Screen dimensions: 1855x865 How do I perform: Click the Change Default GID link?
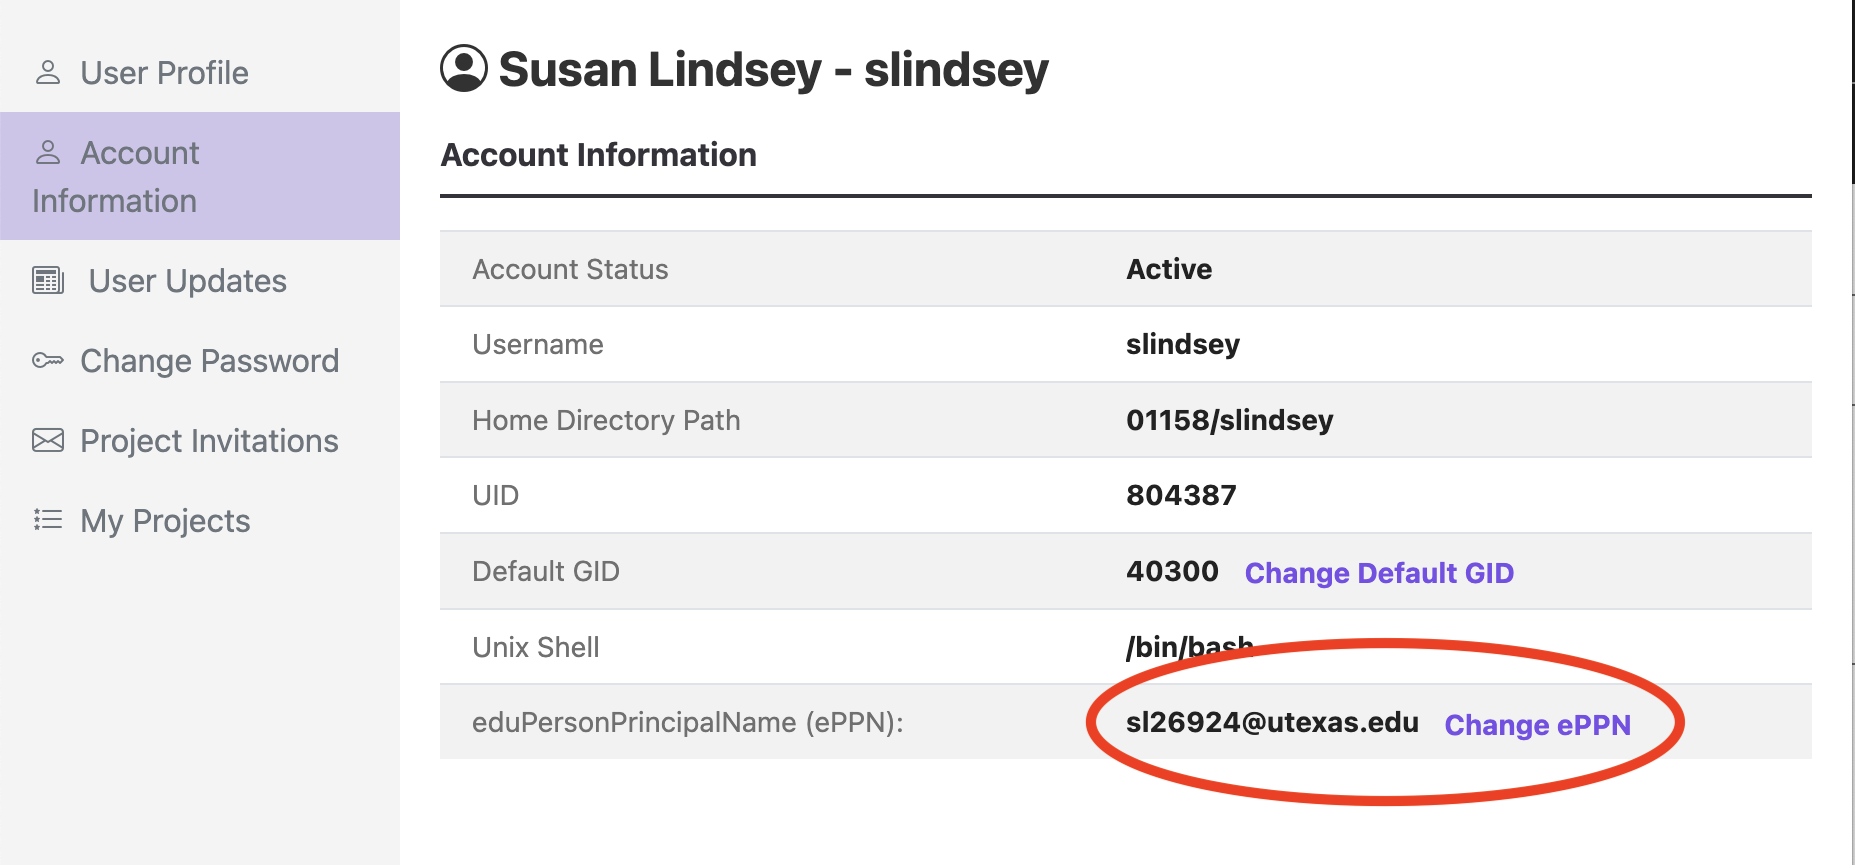(x=1379, y=573)
